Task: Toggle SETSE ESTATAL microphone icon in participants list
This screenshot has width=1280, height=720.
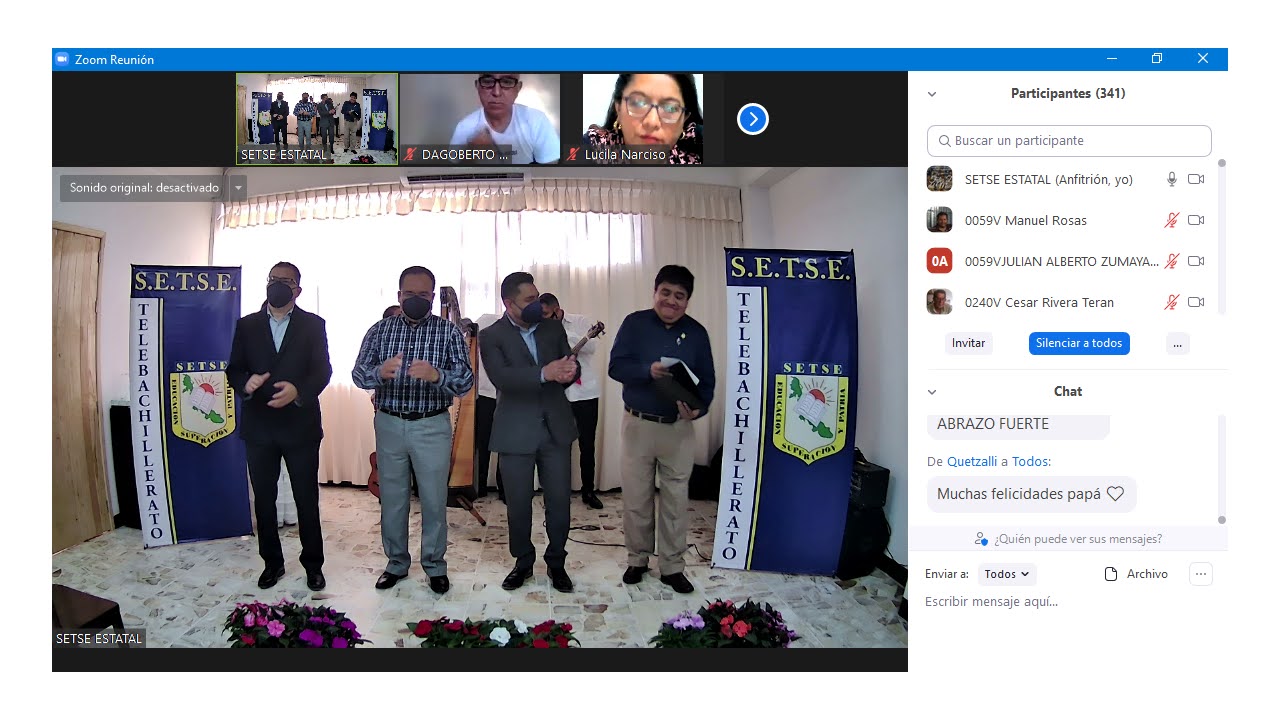Action: tap(1172, 179)
